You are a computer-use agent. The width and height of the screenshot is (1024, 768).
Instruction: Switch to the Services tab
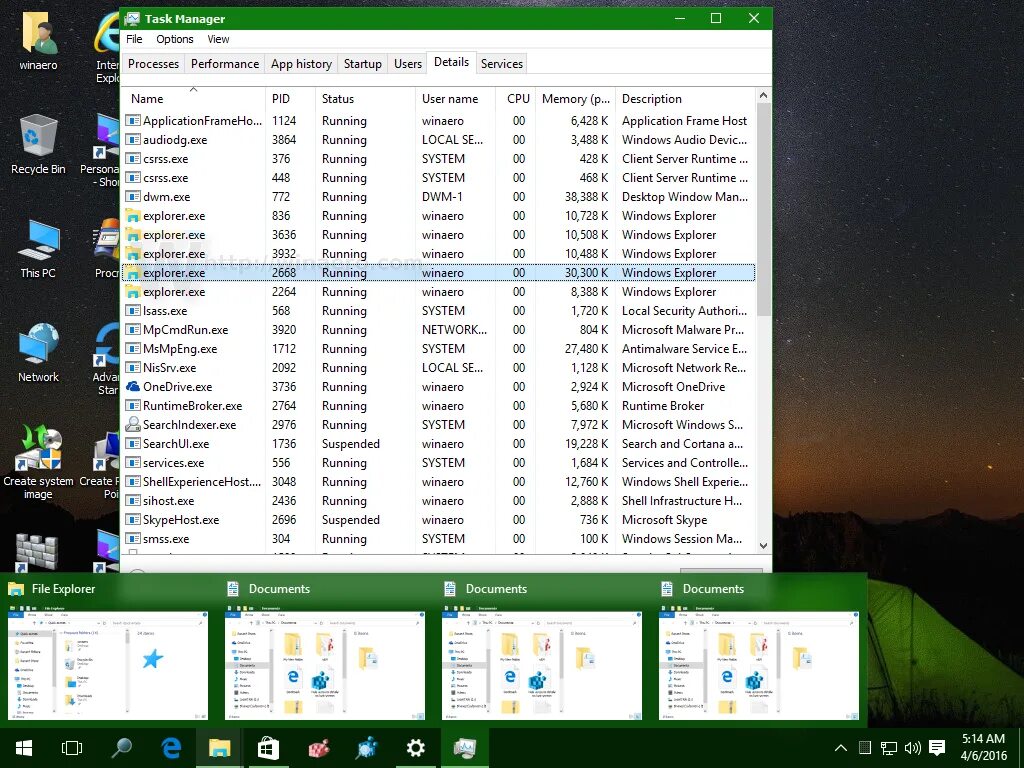coord(502,64)
